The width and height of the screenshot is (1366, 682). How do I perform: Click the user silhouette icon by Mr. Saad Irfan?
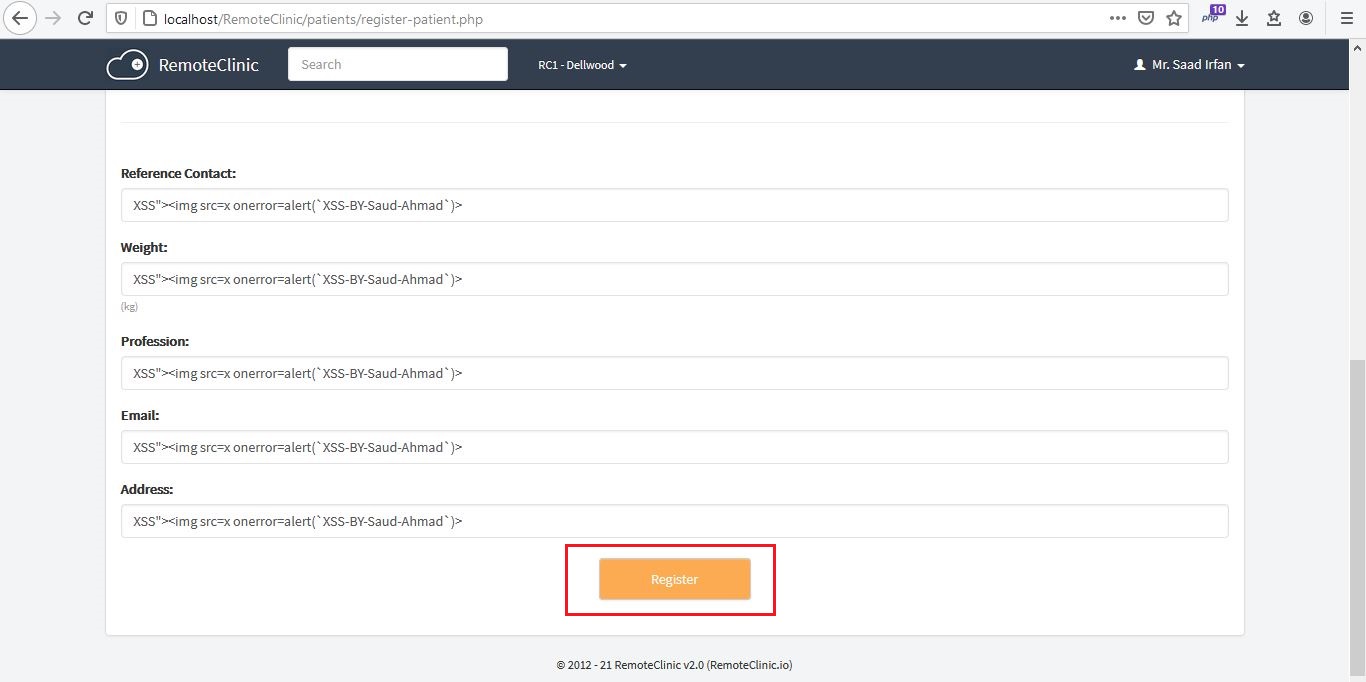pos(1139,65)
